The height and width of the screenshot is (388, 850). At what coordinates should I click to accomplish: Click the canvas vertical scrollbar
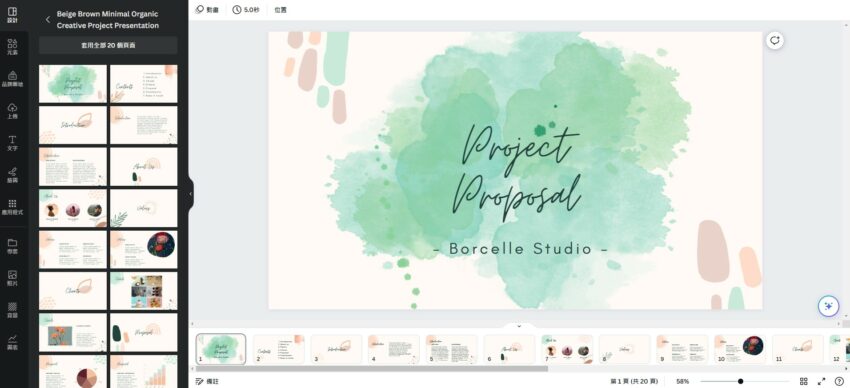(846, 169)
